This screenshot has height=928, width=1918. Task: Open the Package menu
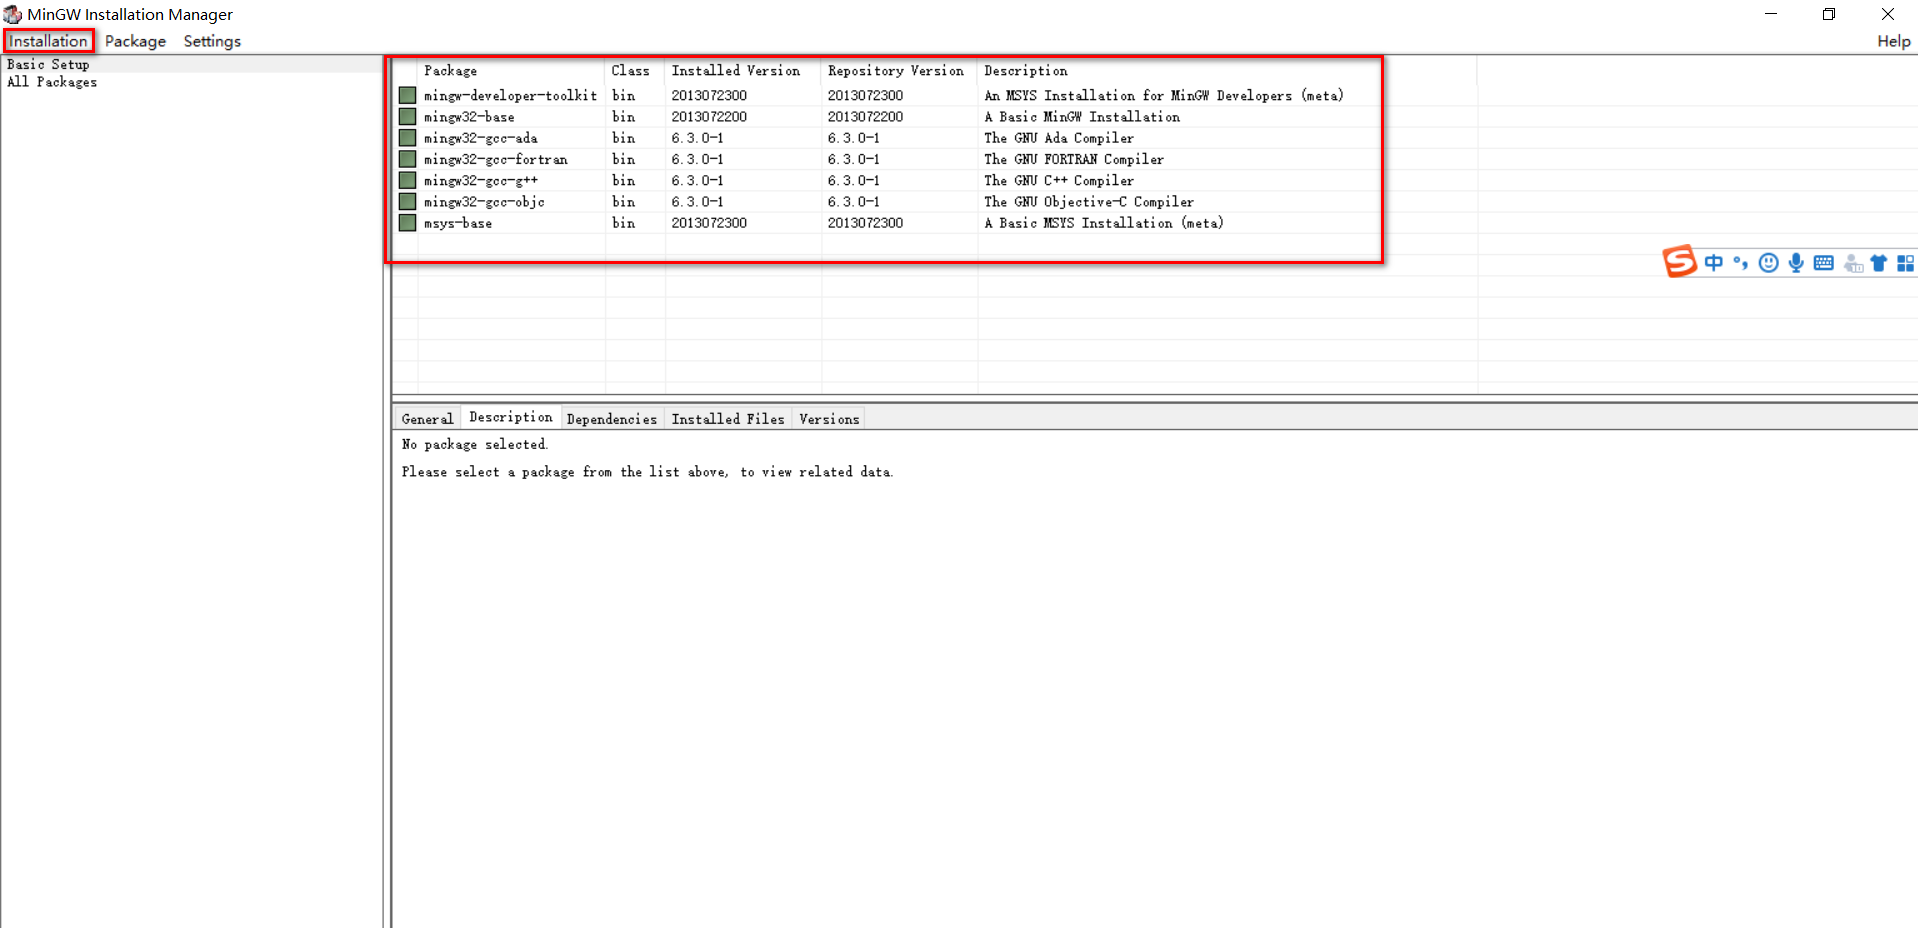pyautogui.click(x=135, y=41)
